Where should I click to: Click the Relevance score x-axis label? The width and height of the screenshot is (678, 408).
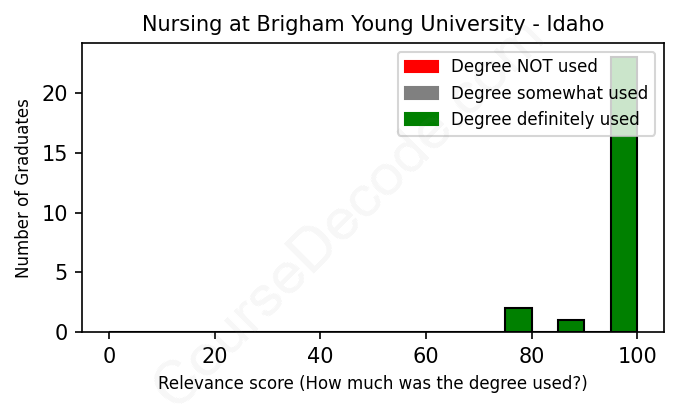click(372, 384)
